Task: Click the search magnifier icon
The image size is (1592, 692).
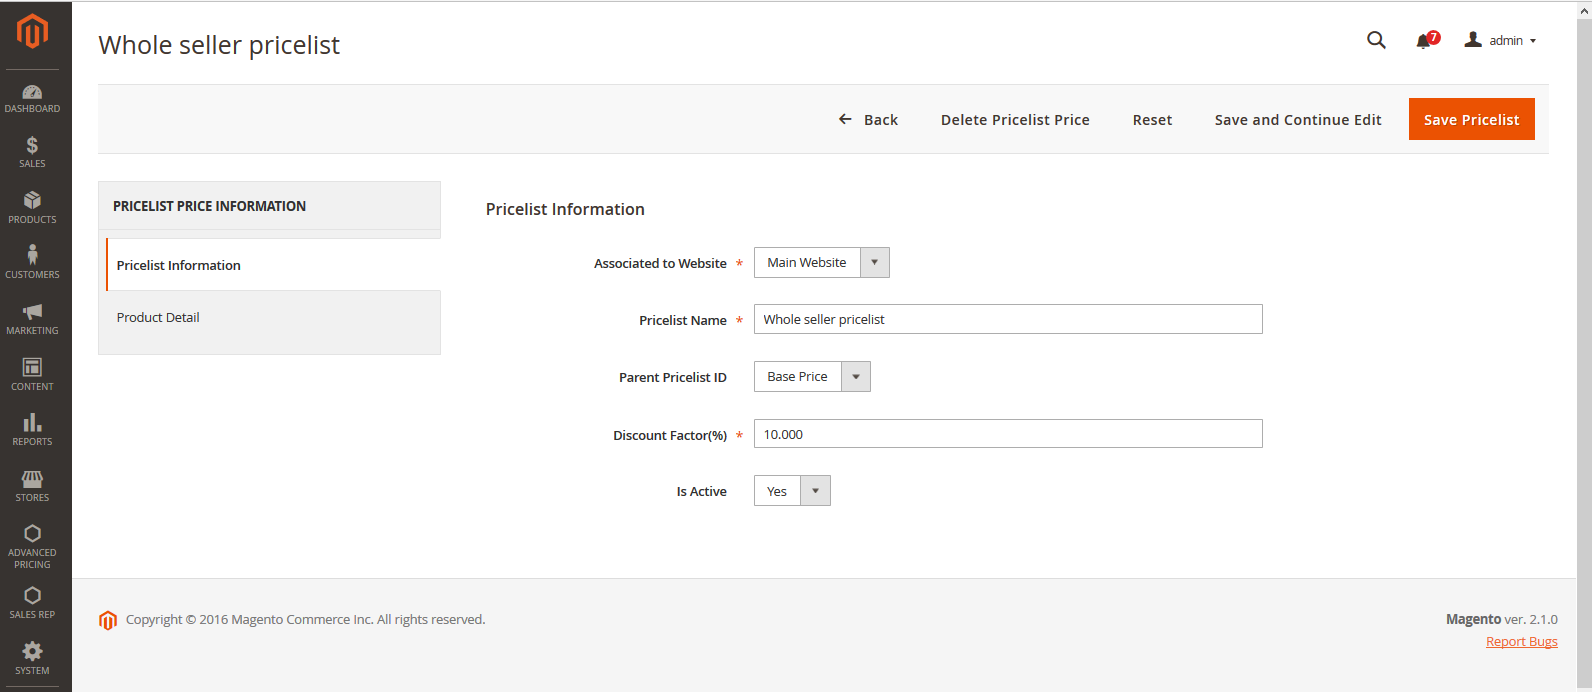Action: (x=1376, y=40)
